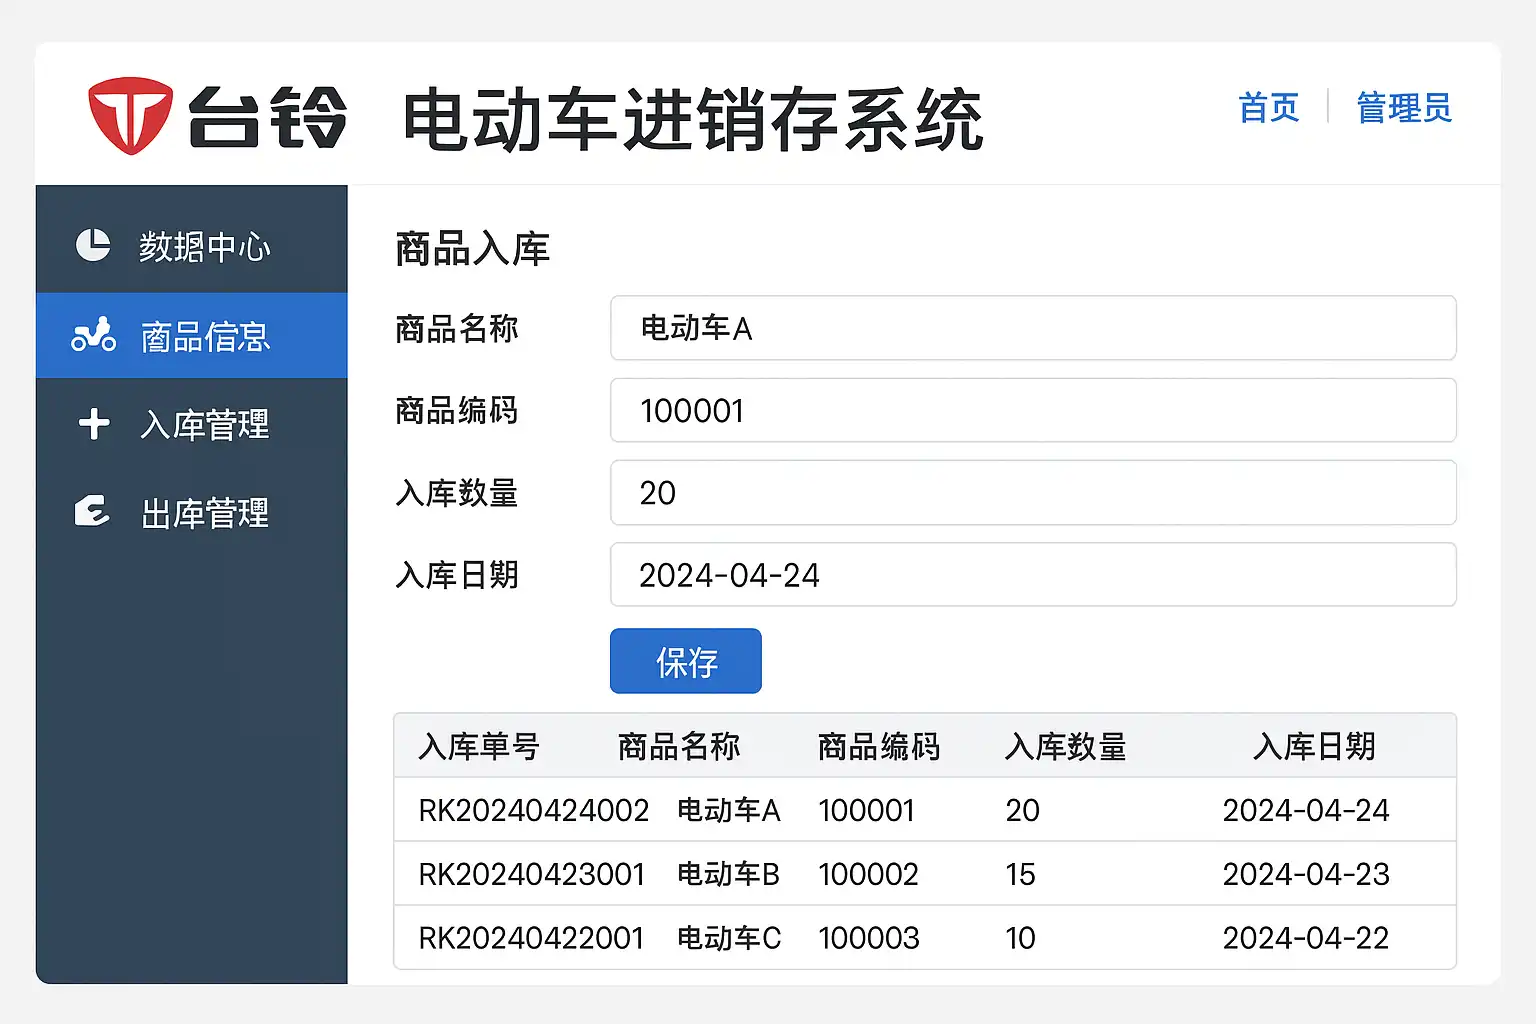The height and width of the screenshot is (1024, 1536).
Task: Select order number RK20240424002
Action: coord(534,810)
